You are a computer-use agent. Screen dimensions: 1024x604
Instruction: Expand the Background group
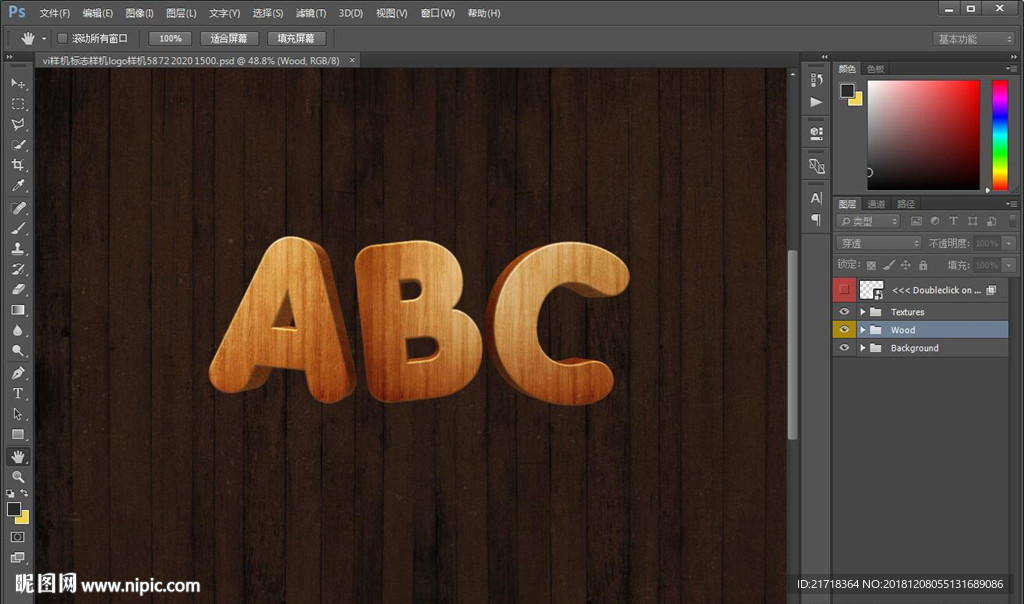pyautogui.click(x=863, y=348)
